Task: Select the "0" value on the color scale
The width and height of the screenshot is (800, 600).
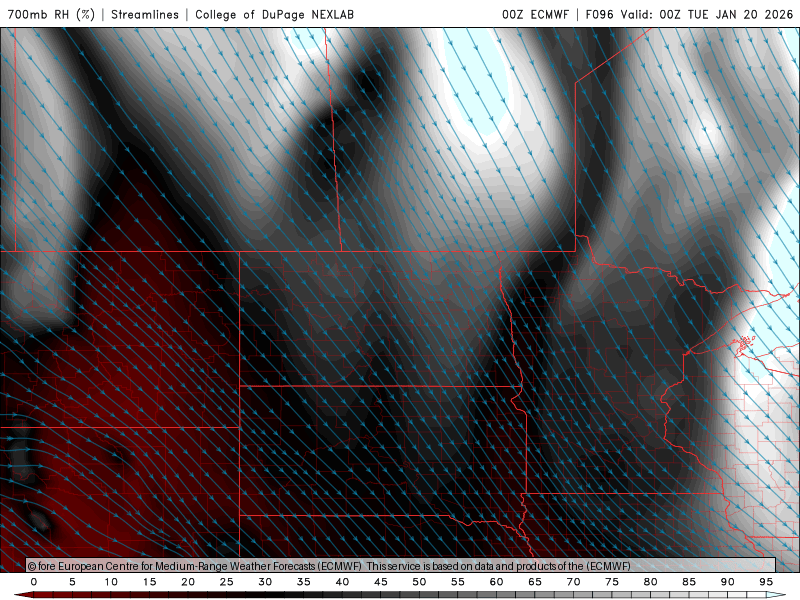Action: [x=34, y=582]
